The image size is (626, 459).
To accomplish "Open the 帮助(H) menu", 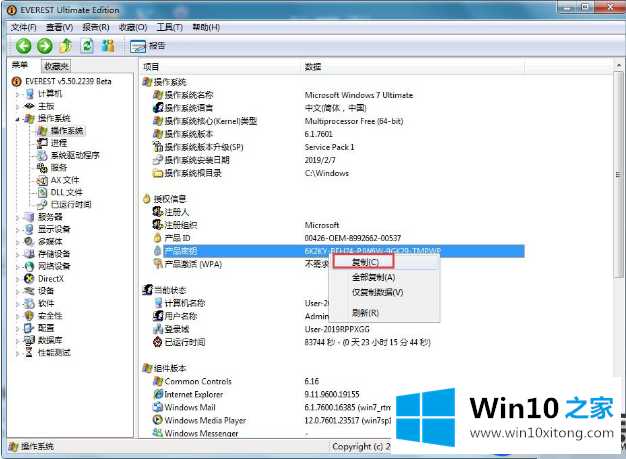I will click(x=206, y=27).
